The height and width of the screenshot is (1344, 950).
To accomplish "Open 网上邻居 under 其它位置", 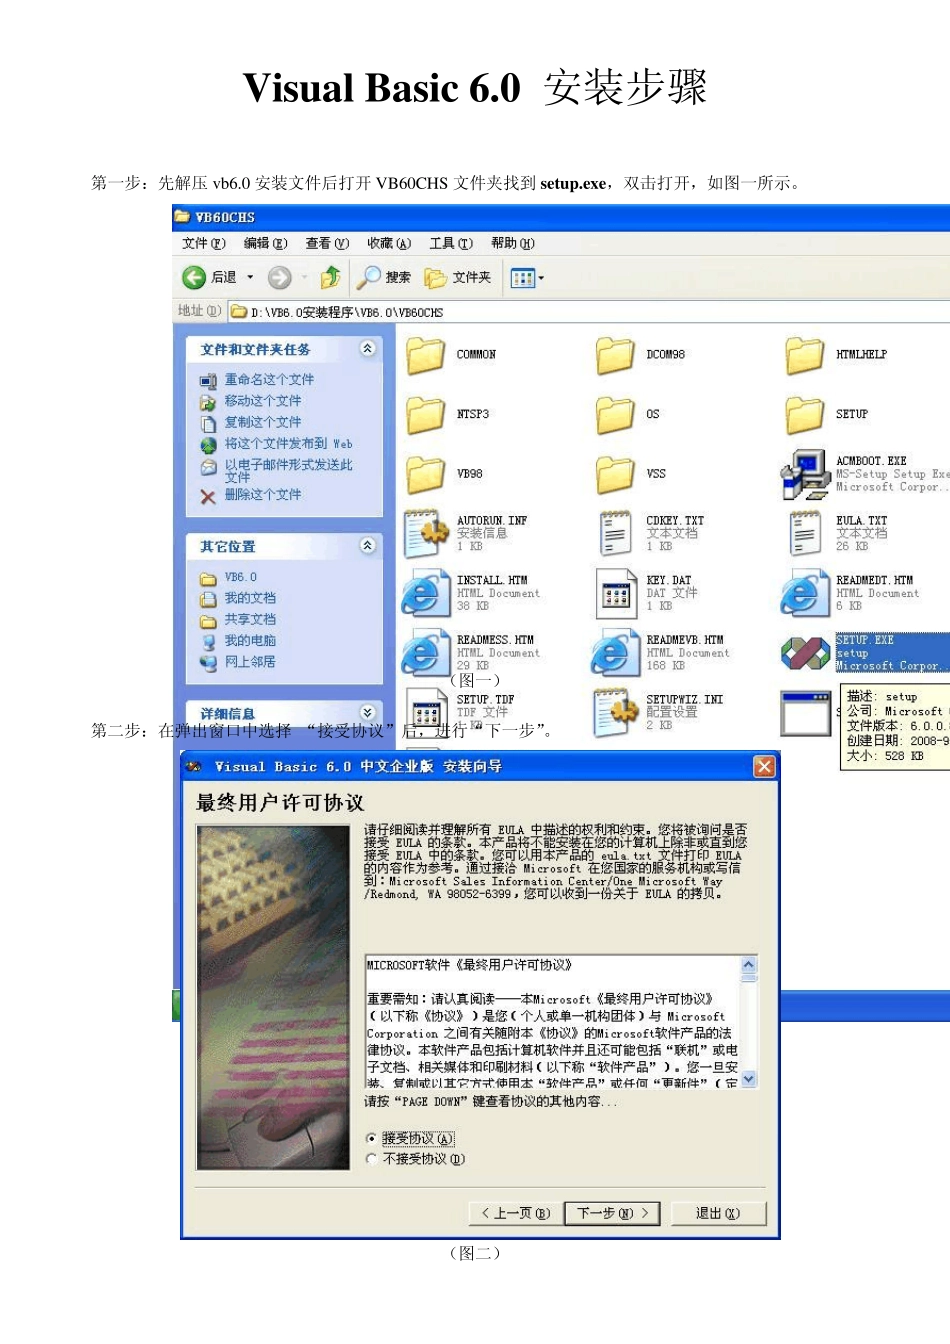I will pos(250,662).
